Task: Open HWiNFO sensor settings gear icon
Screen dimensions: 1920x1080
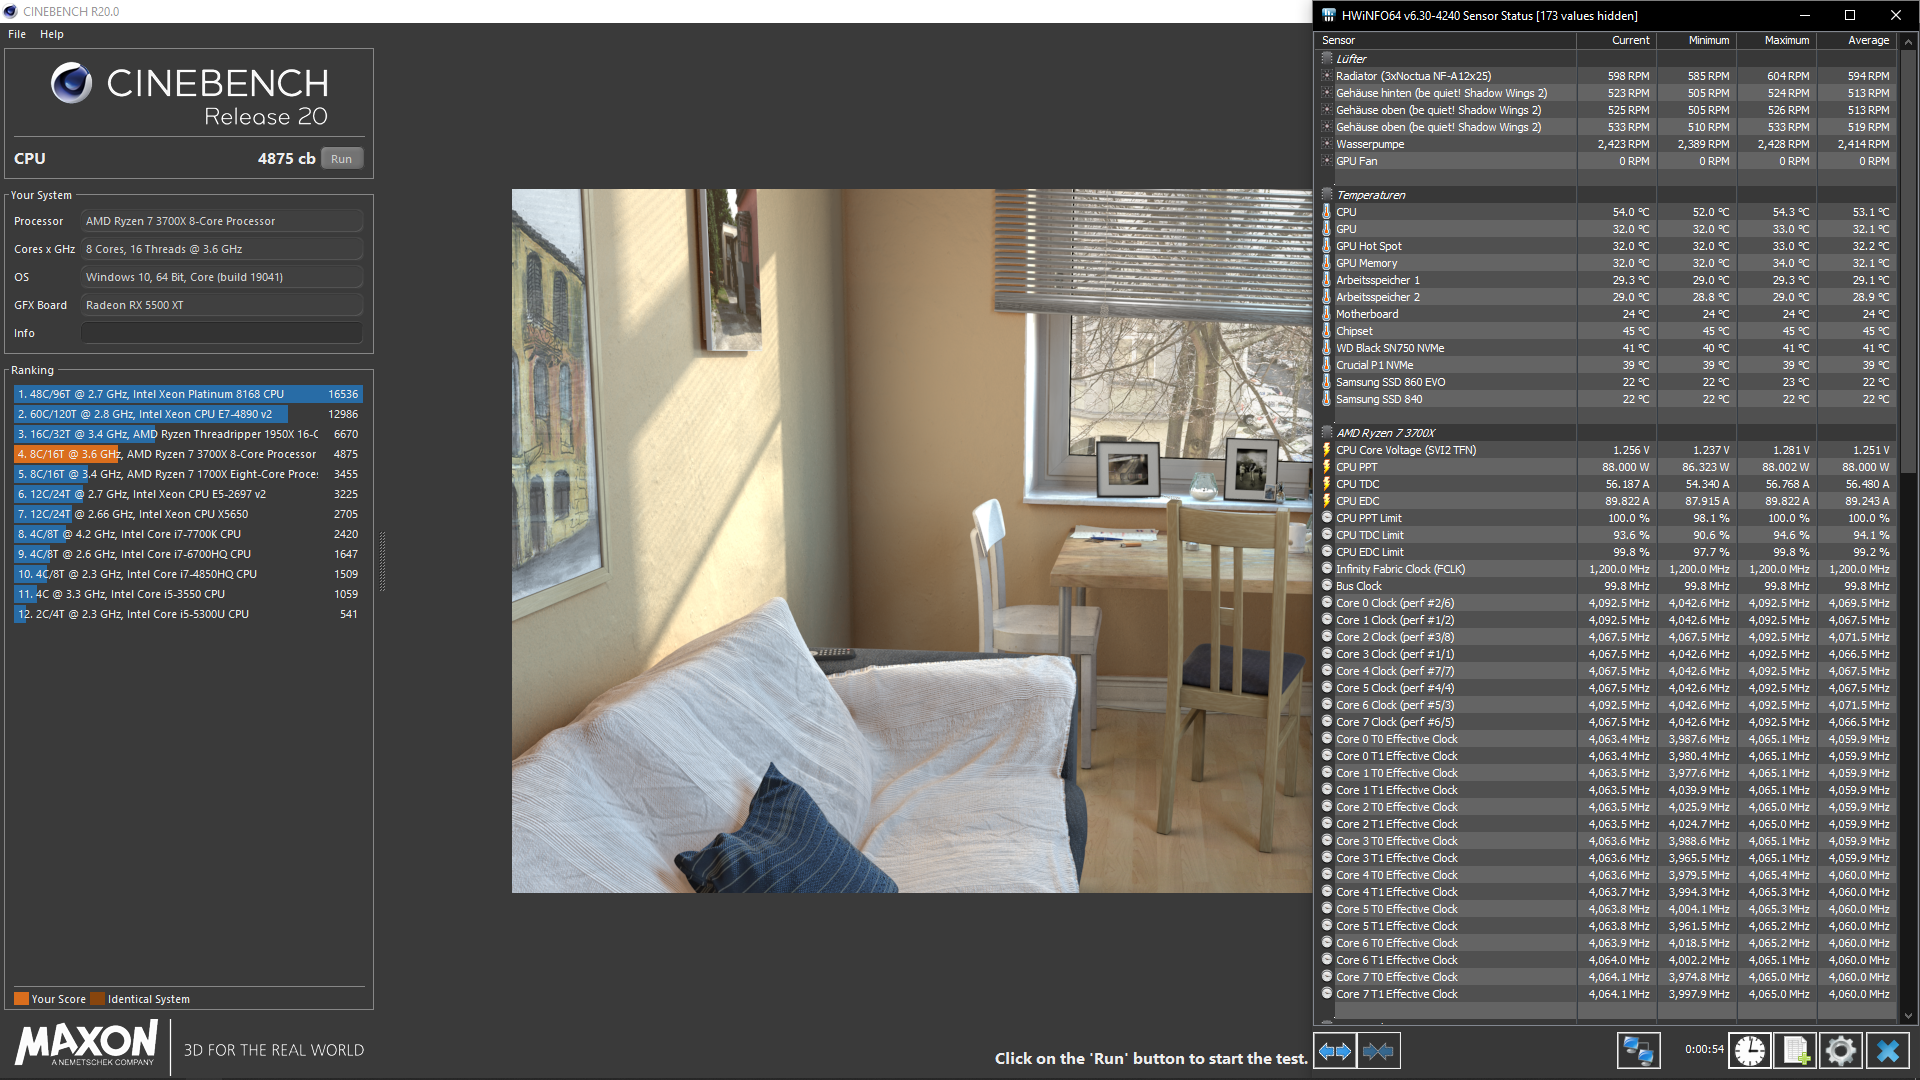Action: click(x=1841, y=1051)
